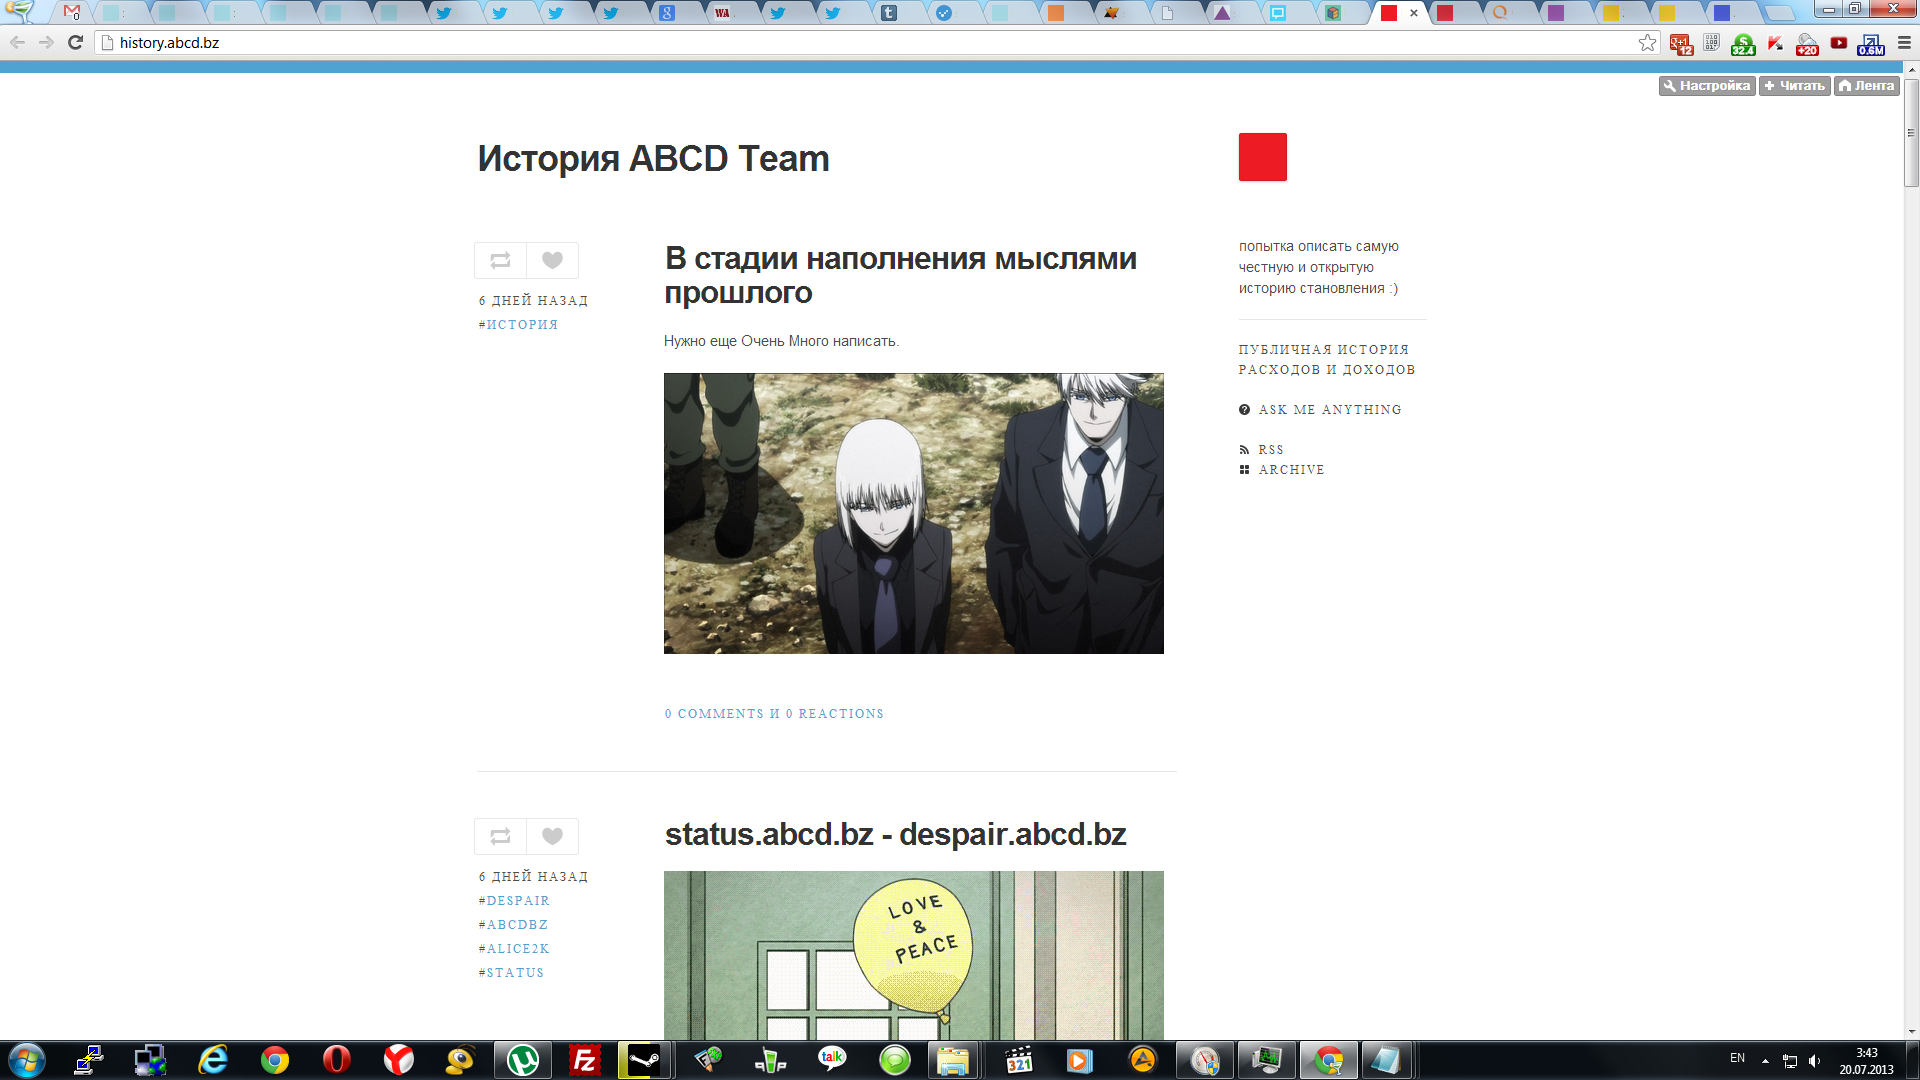
Task: Bookmark page with star icon
Action: pos(1647,43)
